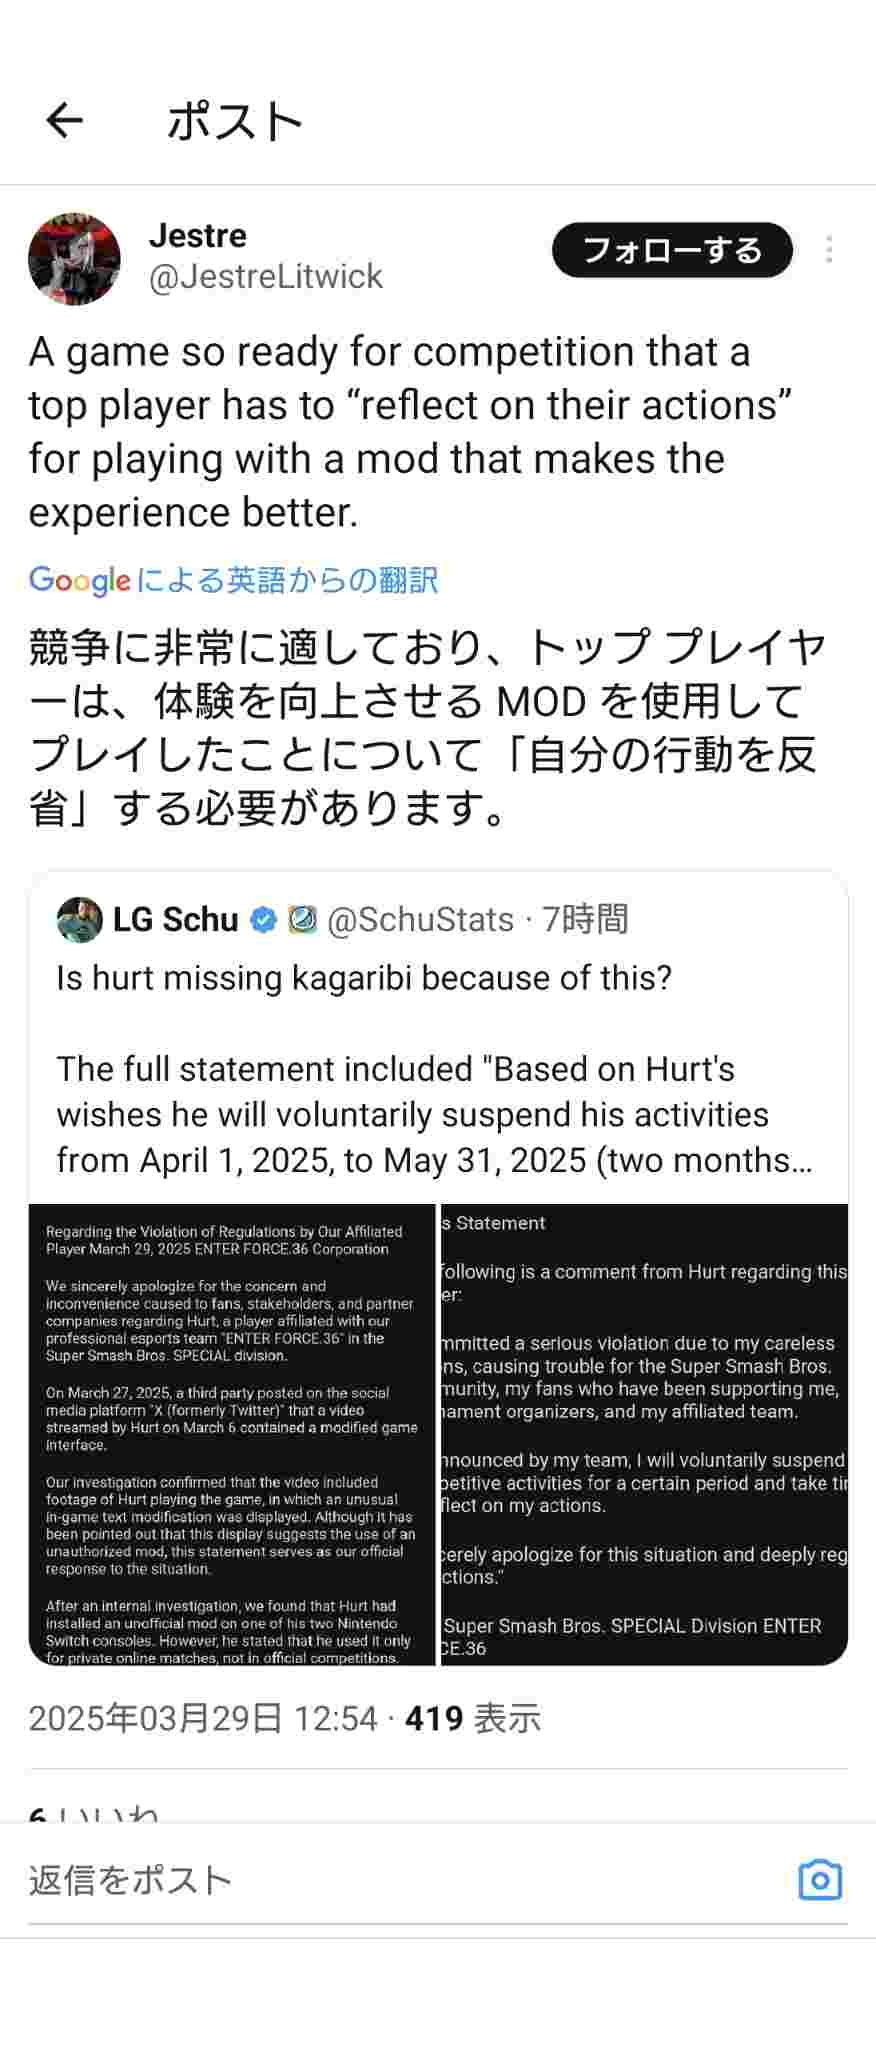Click the Jestre display name

tap(197, 235)
